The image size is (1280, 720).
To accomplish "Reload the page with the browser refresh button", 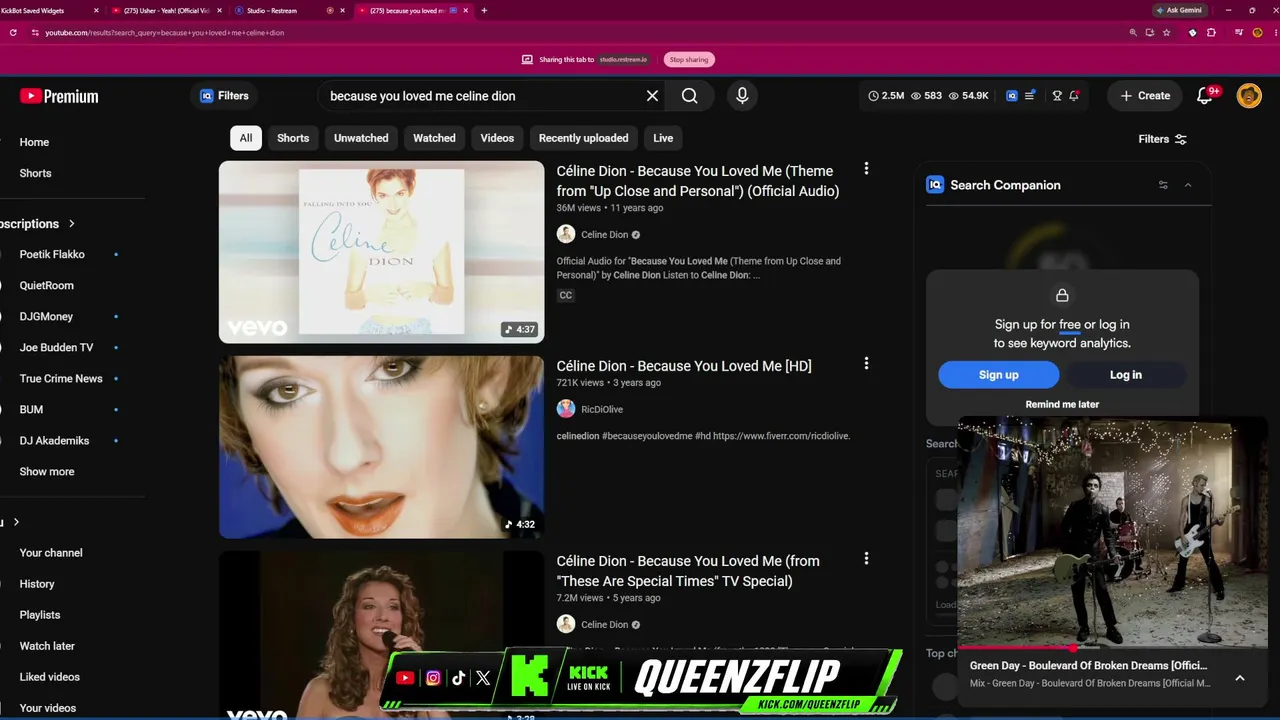I will click(13, 32).
